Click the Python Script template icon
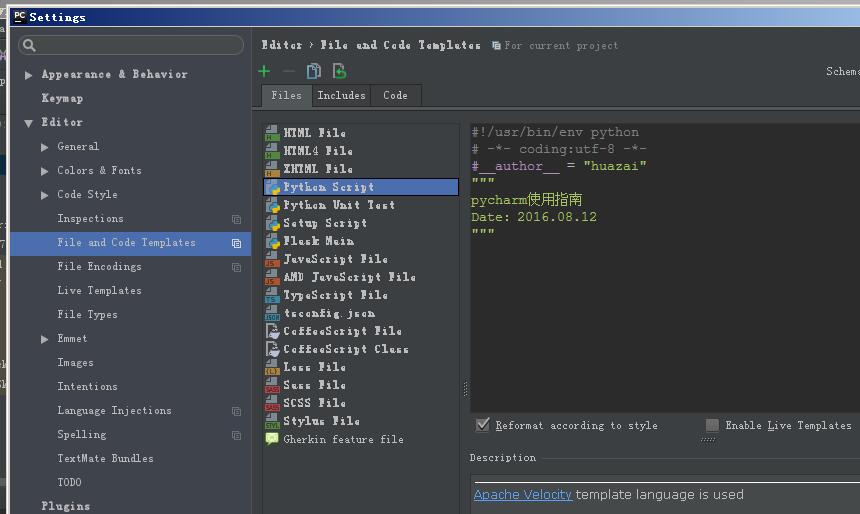 [x=273, y=187]
